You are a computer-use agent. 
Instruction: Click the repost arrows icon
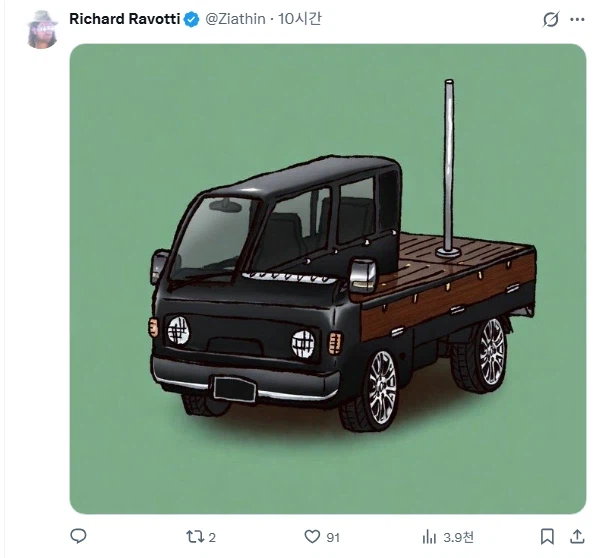[x=195, y=536]
